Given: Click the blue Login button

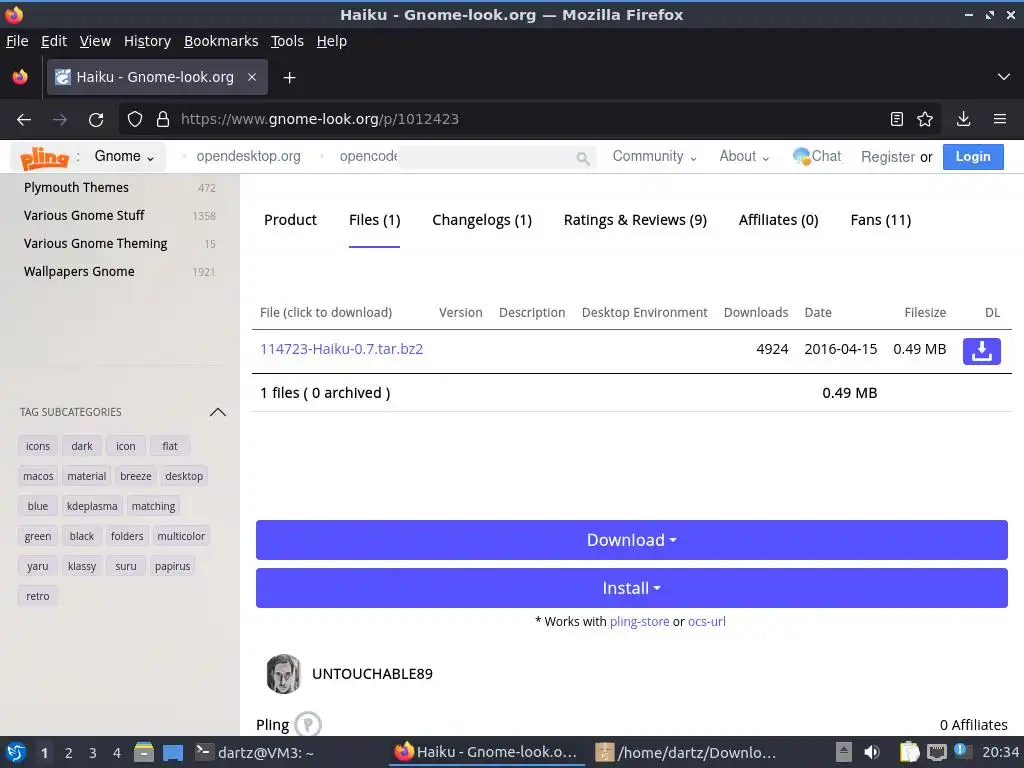Looking at the screenshot, I should [x=973, y=157].
